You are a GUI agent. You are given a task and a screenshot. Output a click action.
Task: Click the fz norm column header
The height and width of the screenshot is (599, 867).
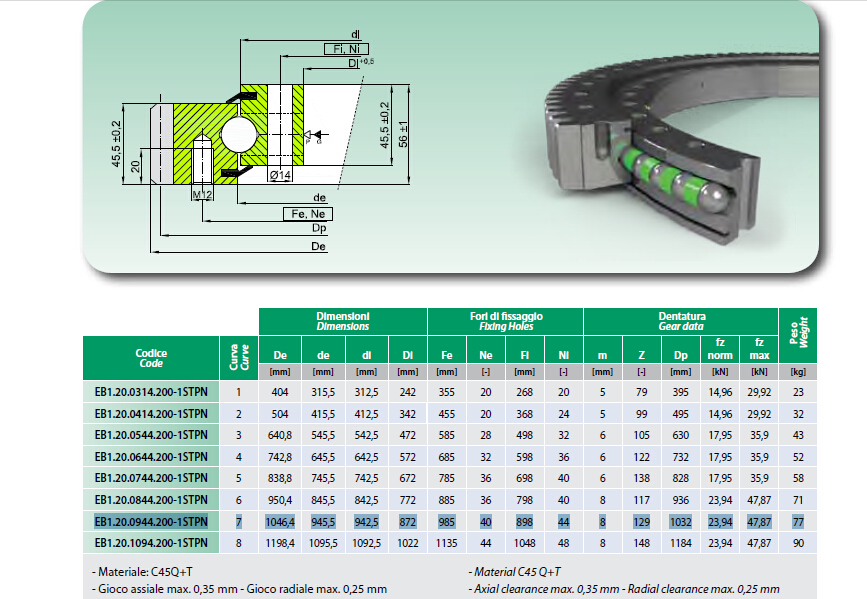719,349
